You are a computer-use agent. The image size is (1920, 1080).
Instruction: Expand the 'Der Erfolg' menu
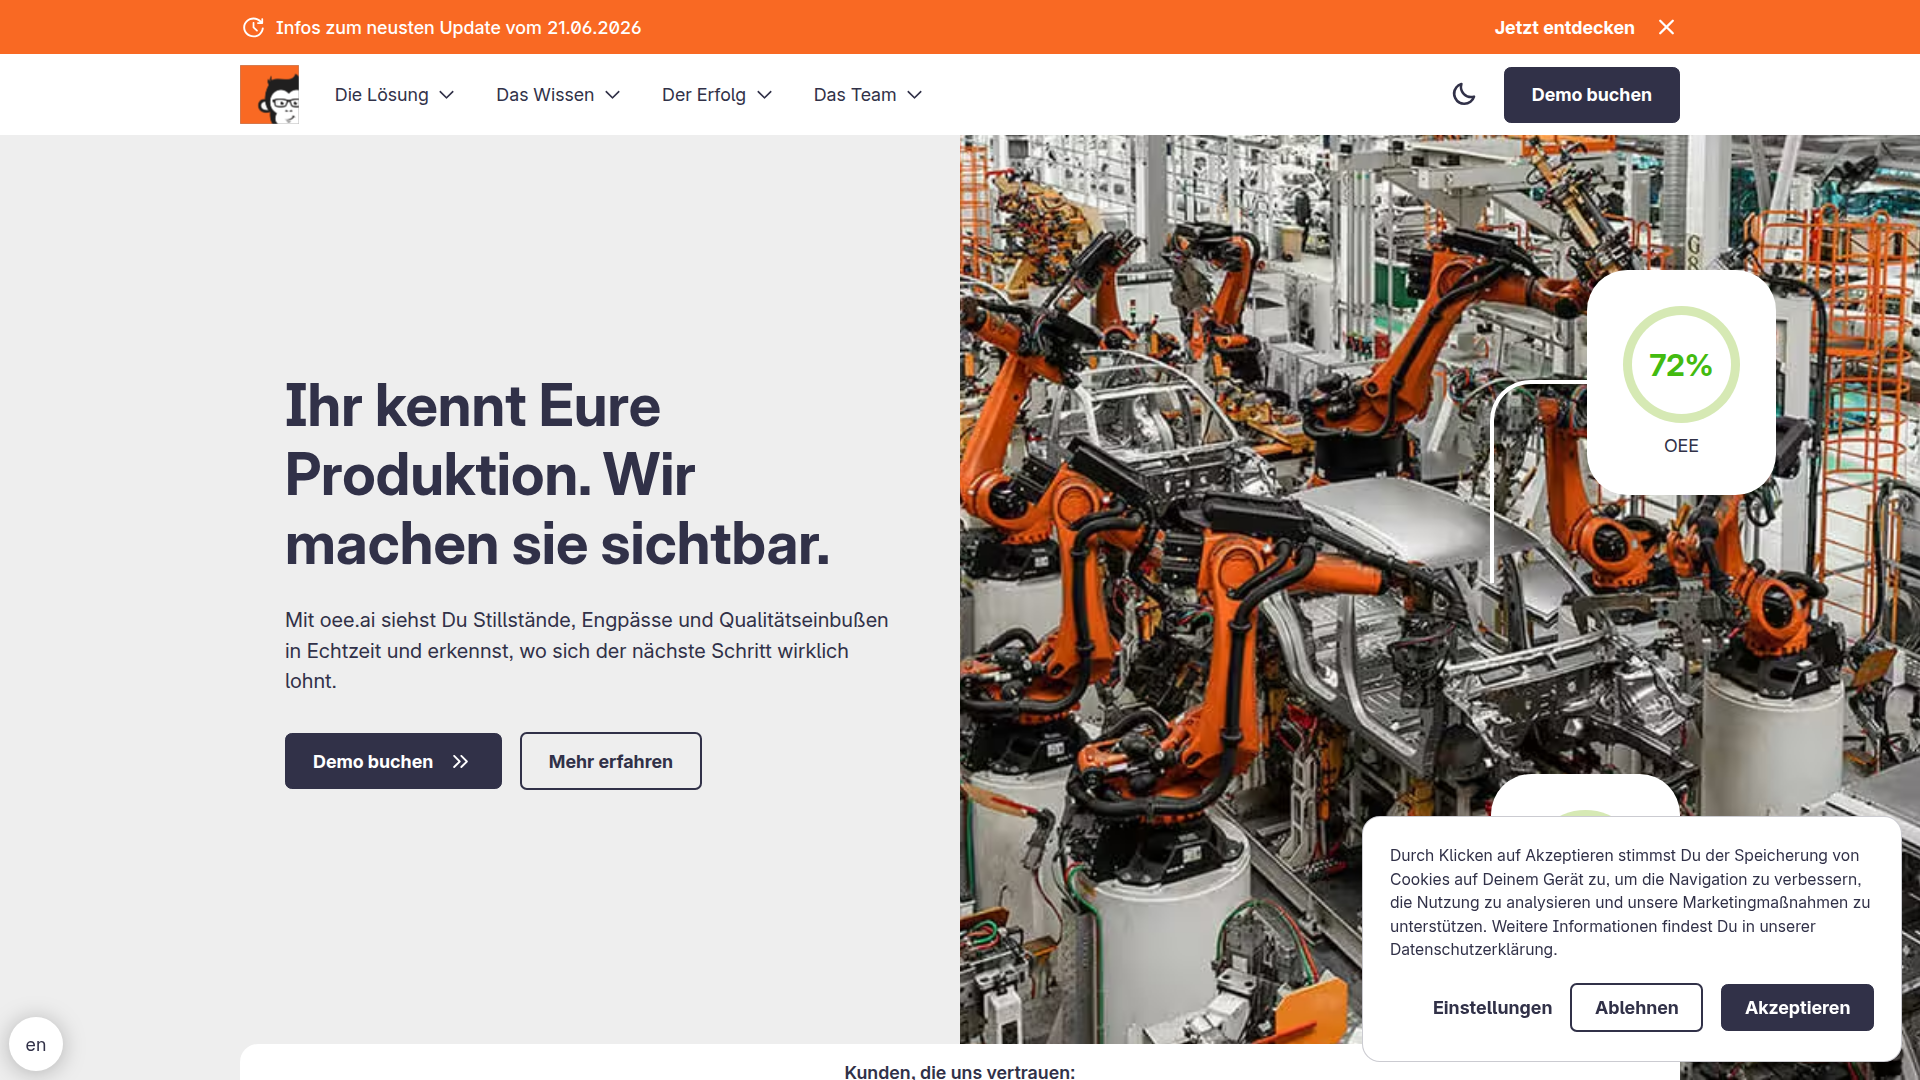pyautogui.click(x=717, y=95)
